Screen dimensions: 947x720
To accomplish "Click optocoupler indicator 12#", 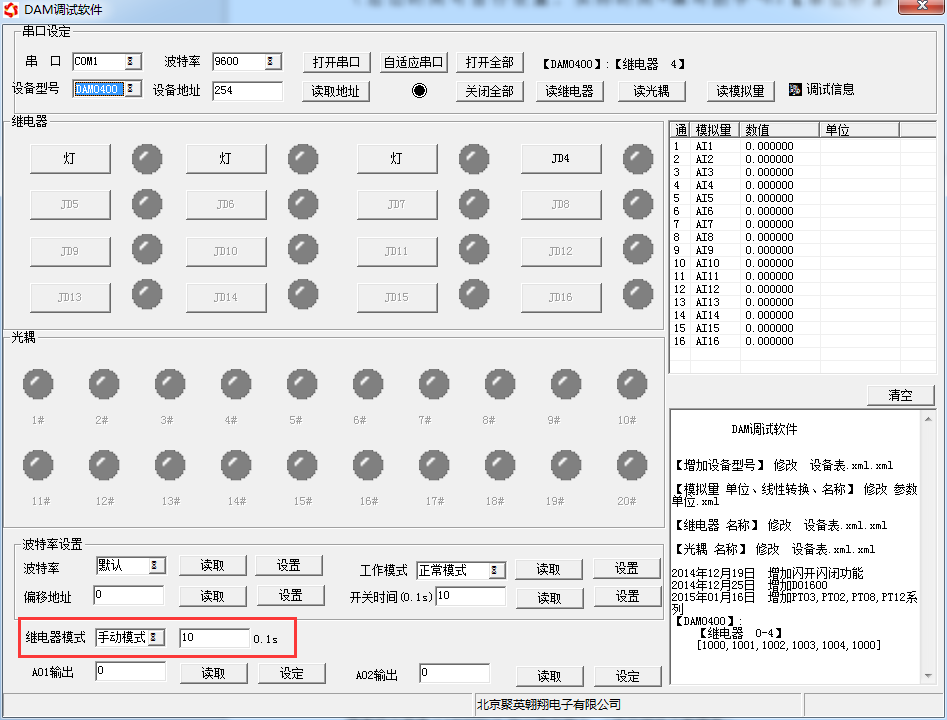I will coord(104,464).
